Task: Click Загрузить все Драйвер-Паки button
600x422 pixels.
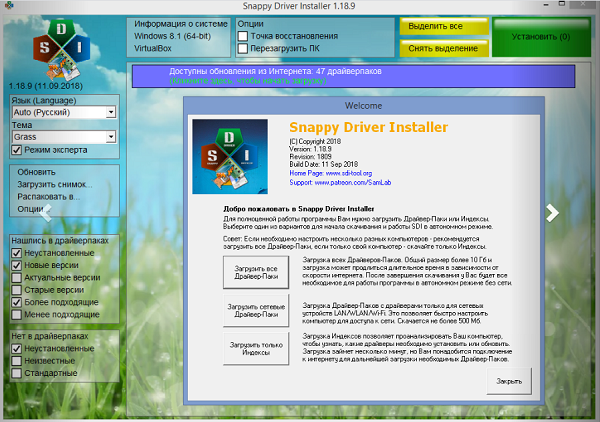Action: (256, 272)
